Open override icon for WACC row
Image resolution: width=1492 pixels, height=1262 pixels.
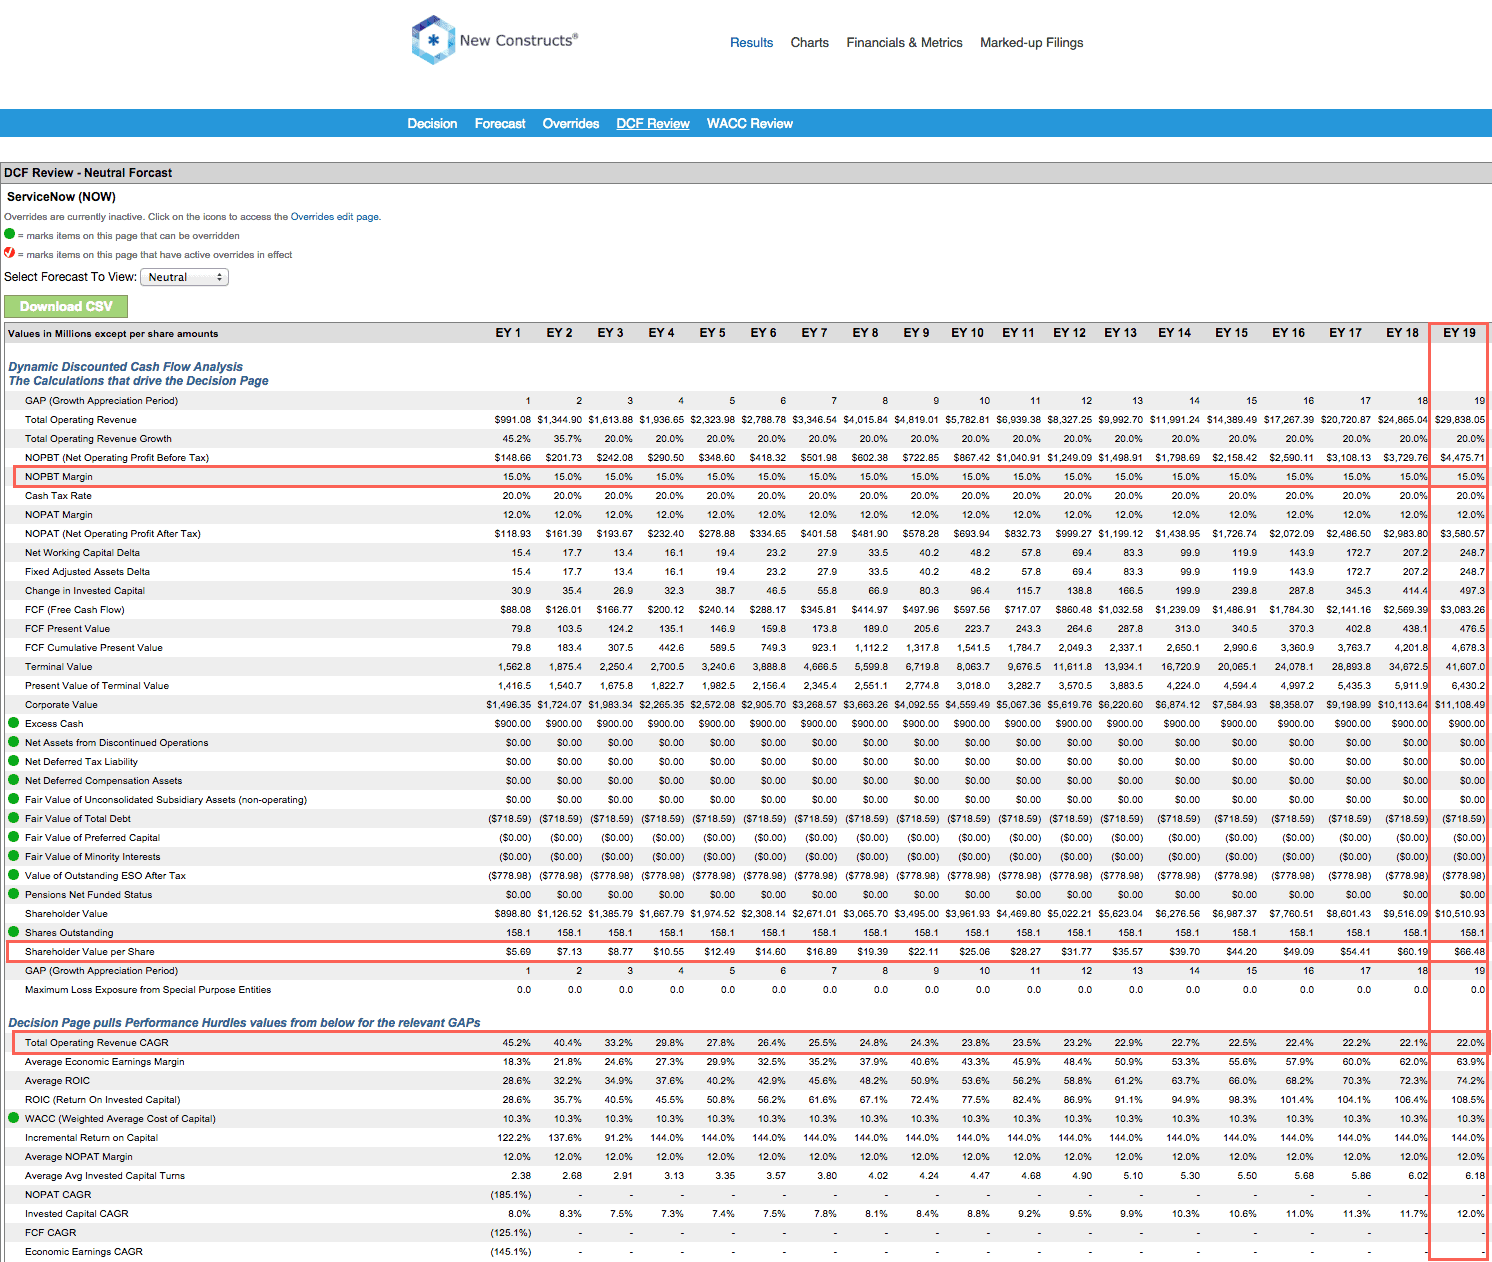(x=12, y=1118)
